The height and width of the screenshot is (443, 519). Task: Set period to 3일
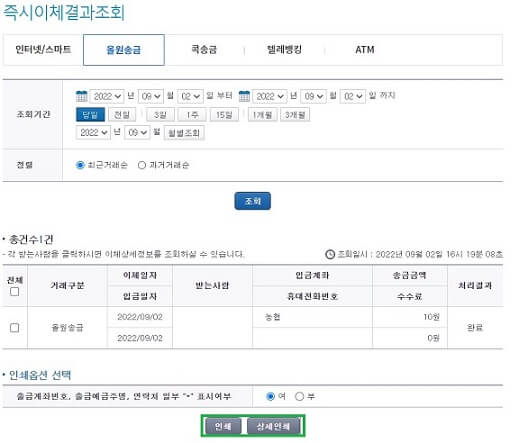tap(160, 115)
